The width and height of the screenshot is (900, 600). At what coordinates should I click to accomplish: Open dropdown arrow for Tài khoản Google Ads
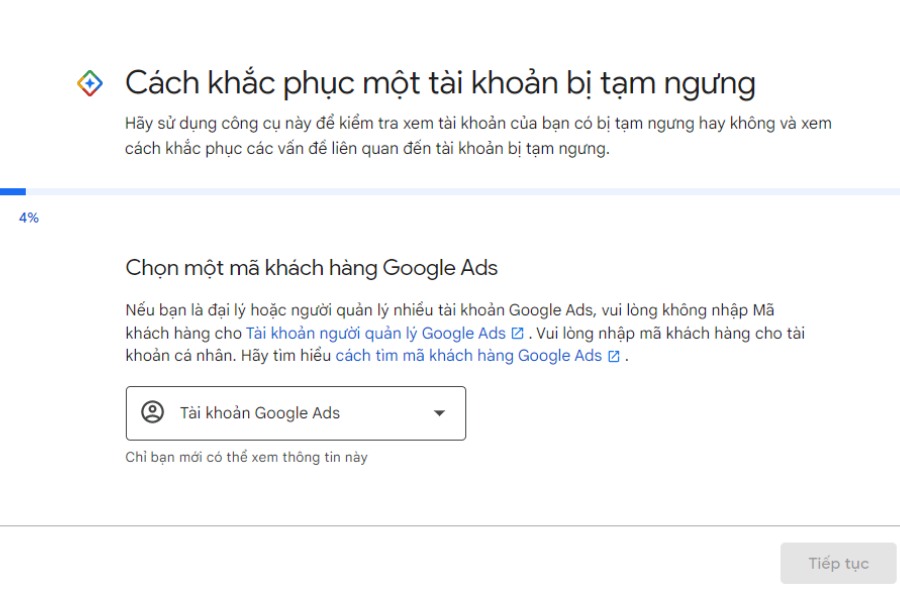[x=439, y=413]
